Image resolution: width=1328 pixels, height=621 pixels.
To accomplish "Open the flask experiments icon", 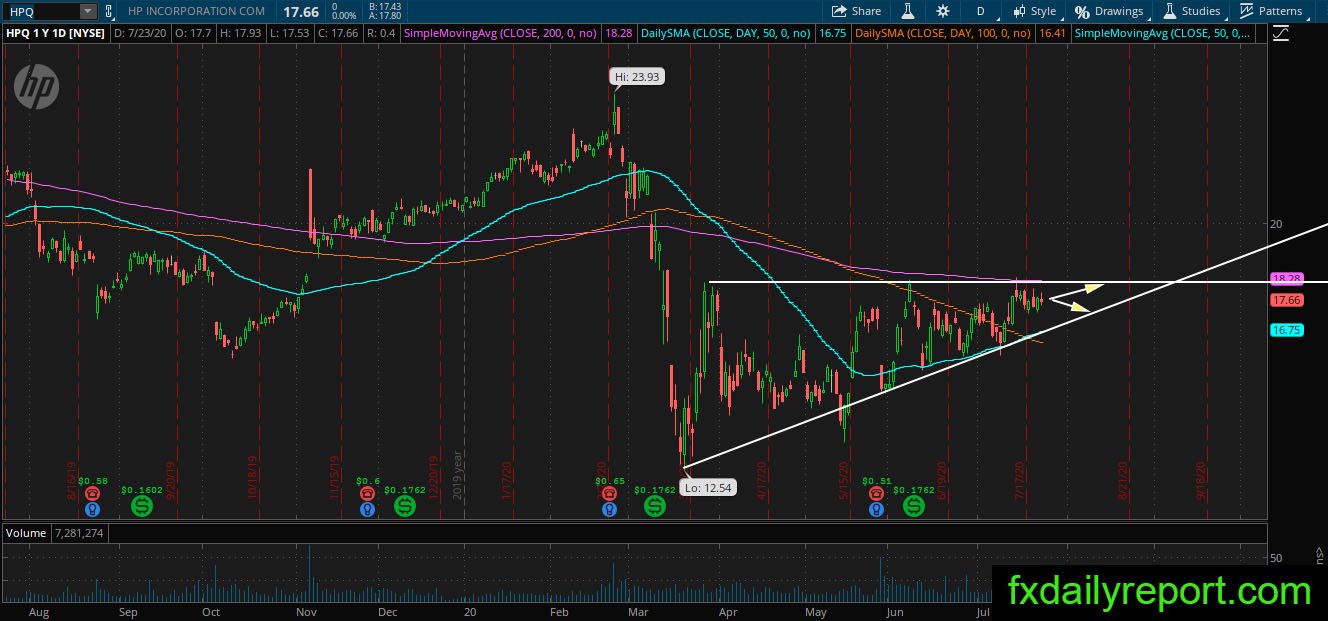I will tap(908, 11).
